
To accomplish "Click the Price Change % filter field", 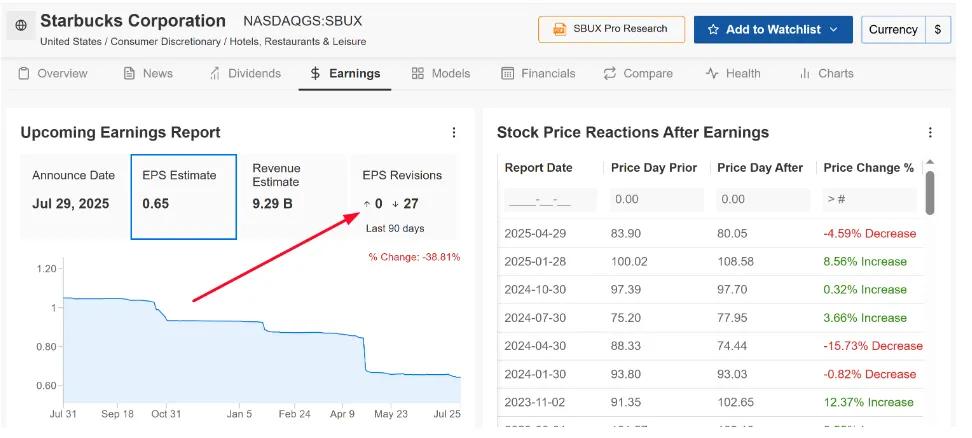I will tap(866, 199).
